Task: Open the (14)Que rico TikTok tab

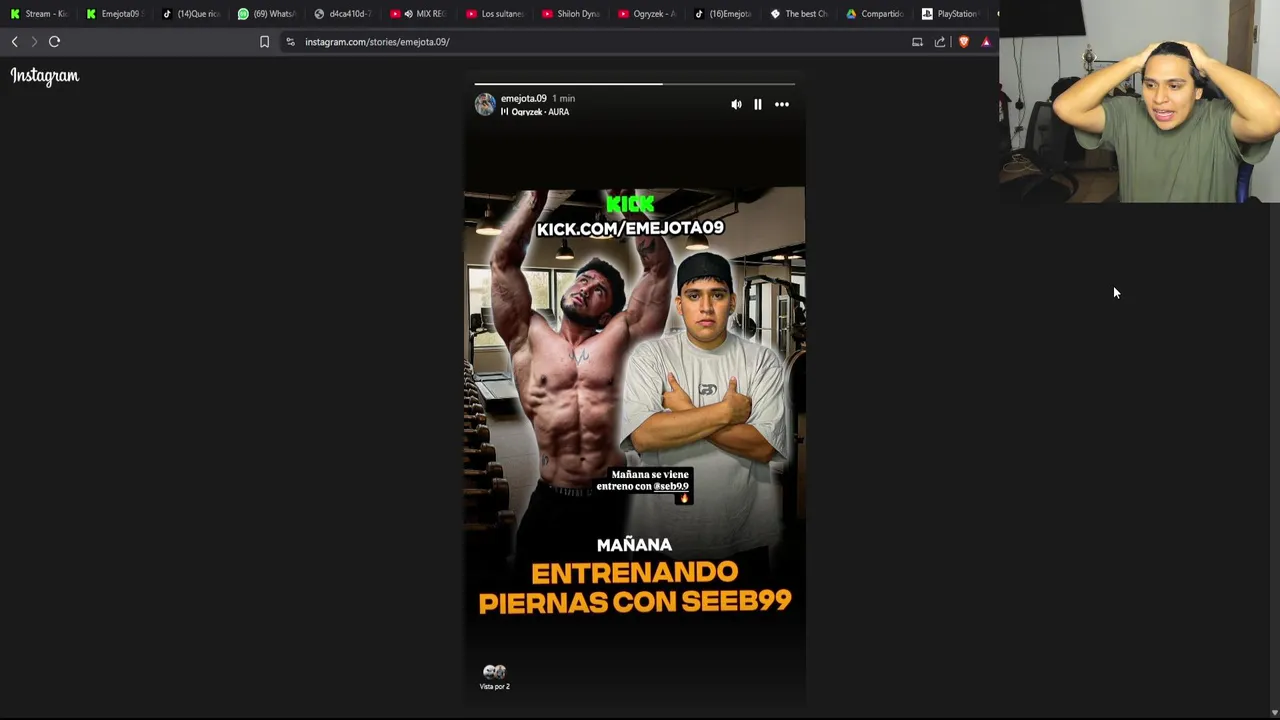Action: point(190,14)
